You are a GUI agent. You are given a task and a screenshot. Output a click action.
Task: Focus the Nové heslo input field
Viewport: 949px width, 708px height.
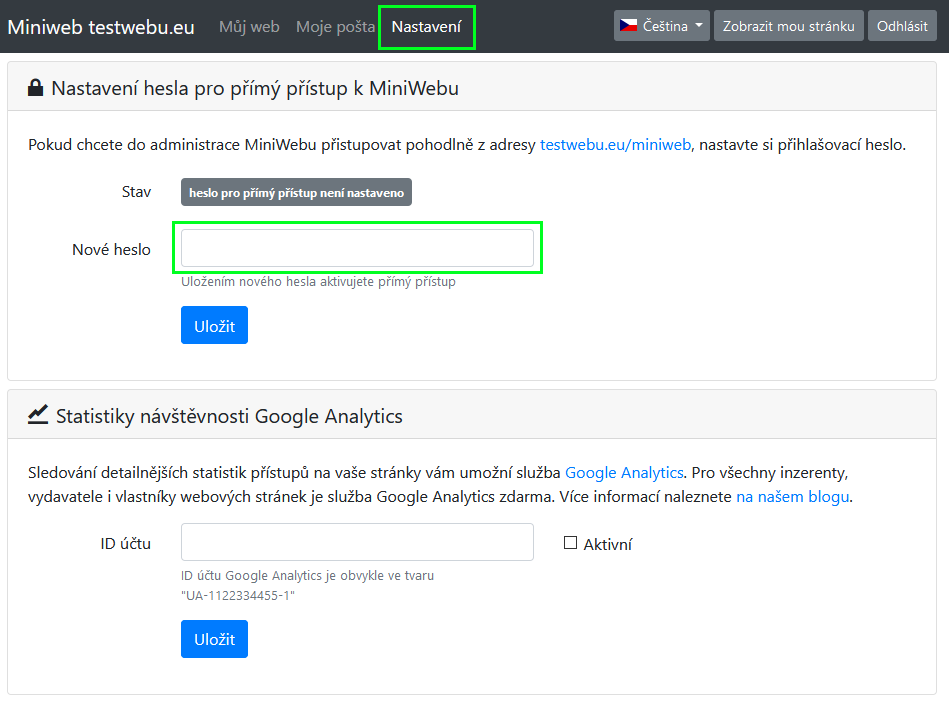click(357, 247)
